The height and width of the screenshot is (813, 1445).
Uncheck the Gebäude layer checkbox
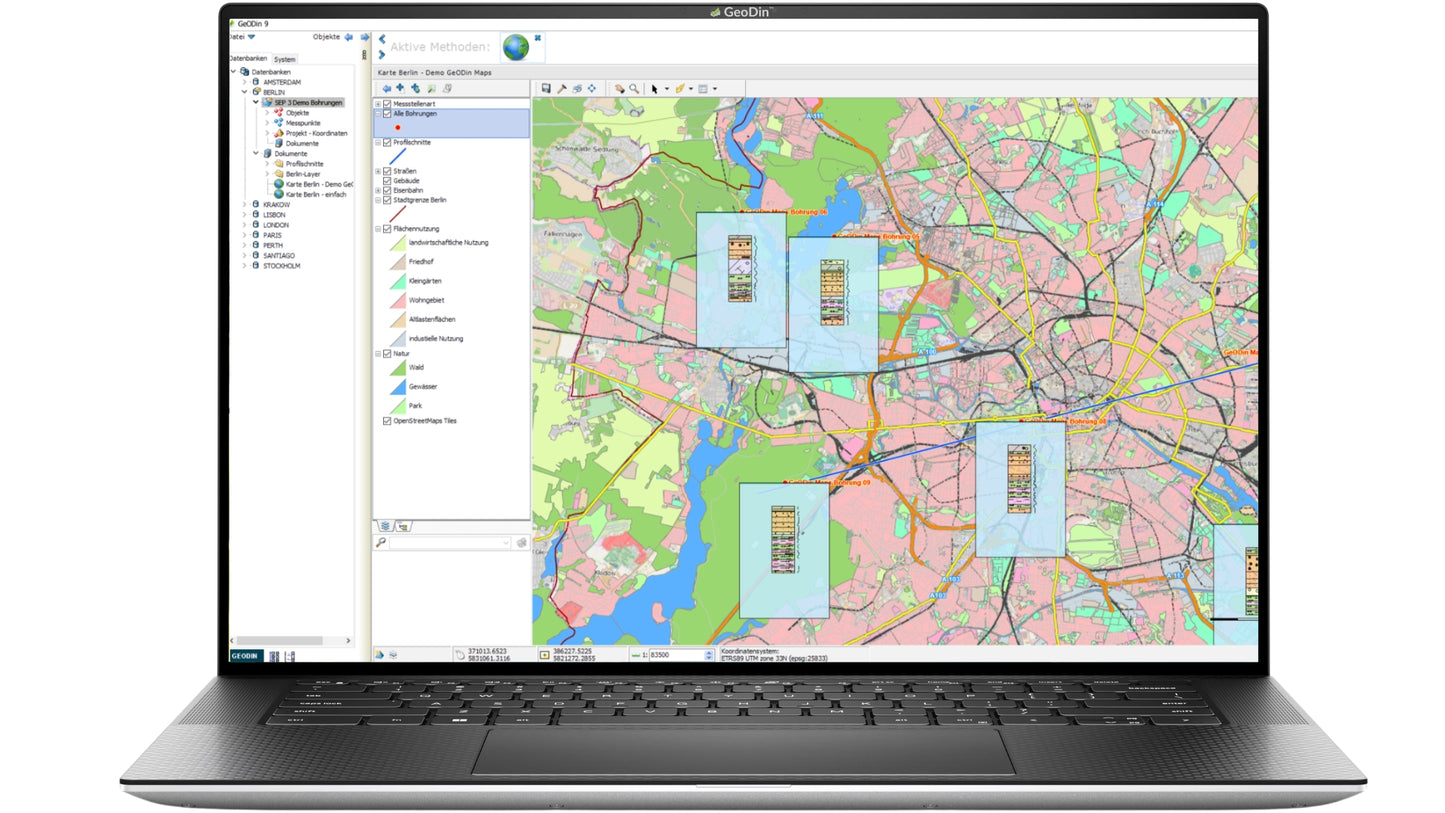pos(387,181)
